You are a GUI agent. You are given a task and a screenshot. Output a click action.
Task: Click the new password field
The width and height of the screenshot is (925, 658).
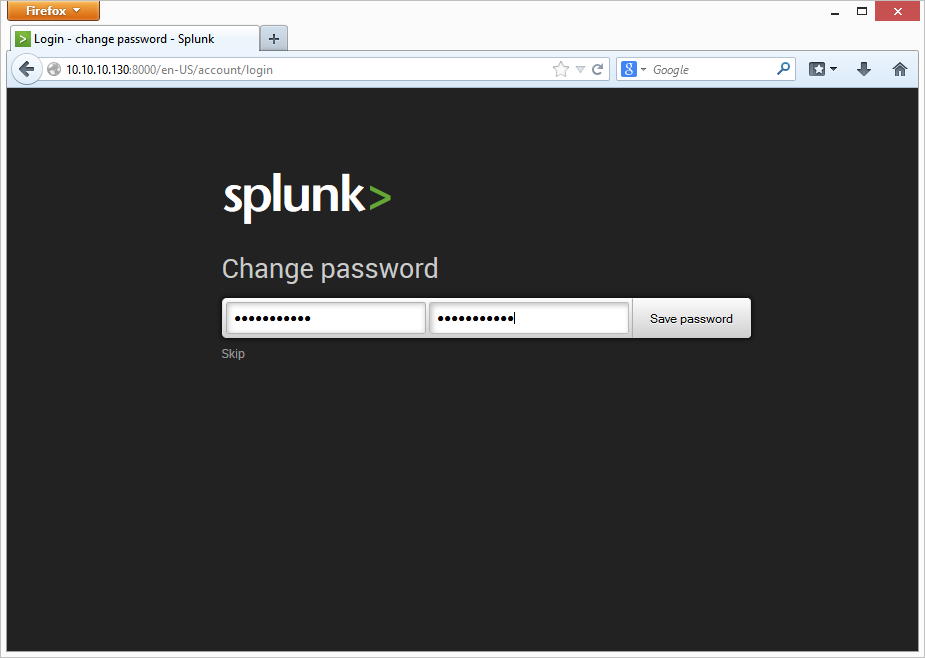326,318
